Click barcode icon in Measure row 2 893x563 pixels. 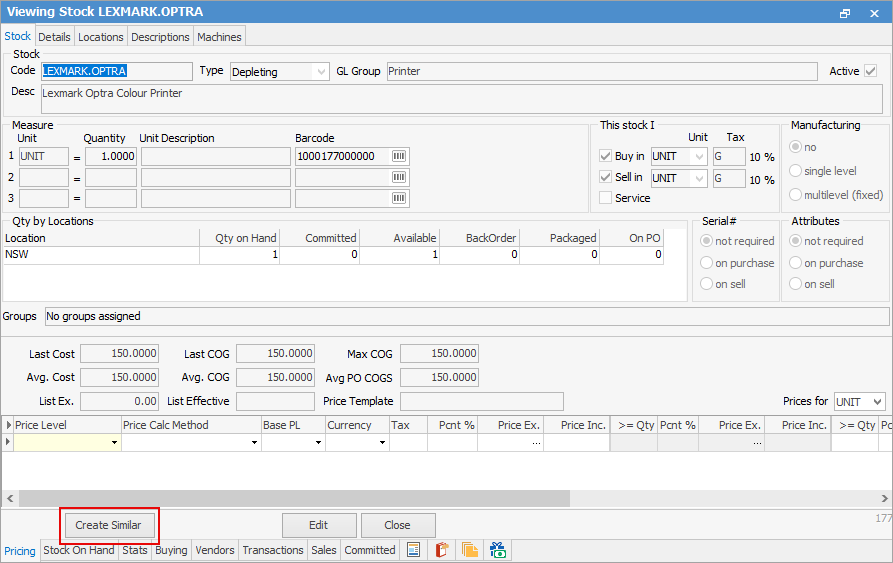click(x=399, y=177)
